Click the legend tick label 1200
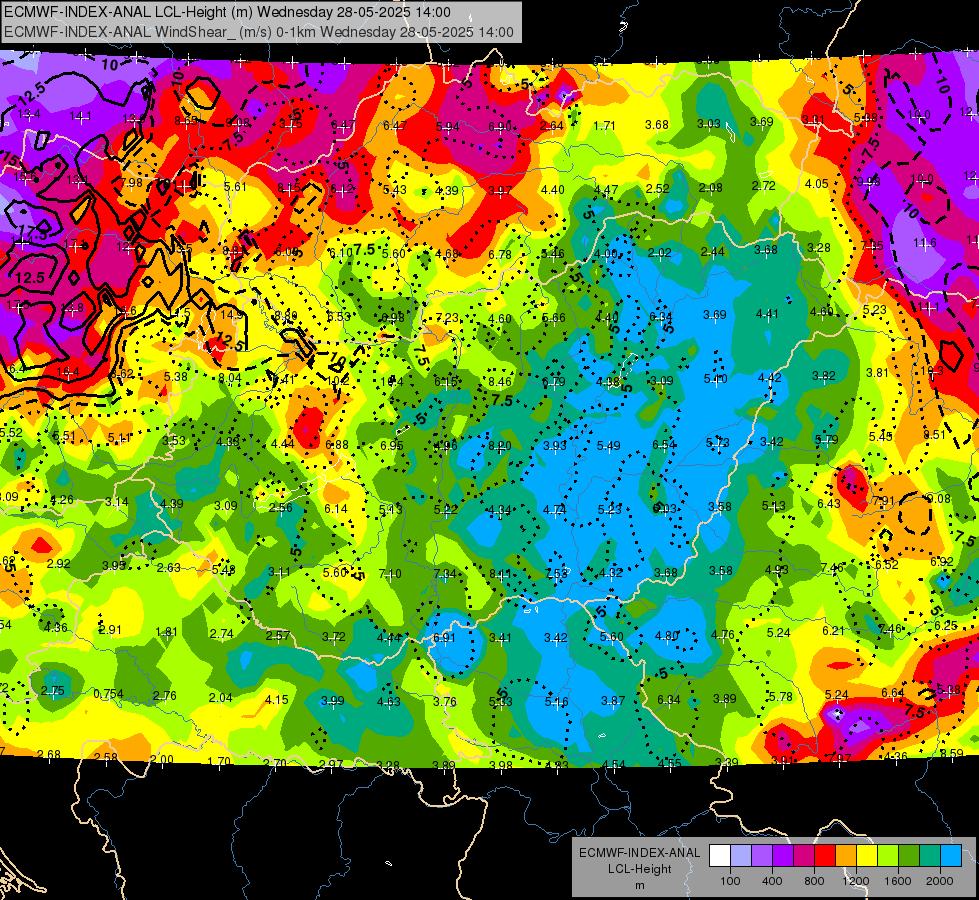Screen dimensions: 979x900 (x=856, y=881)
